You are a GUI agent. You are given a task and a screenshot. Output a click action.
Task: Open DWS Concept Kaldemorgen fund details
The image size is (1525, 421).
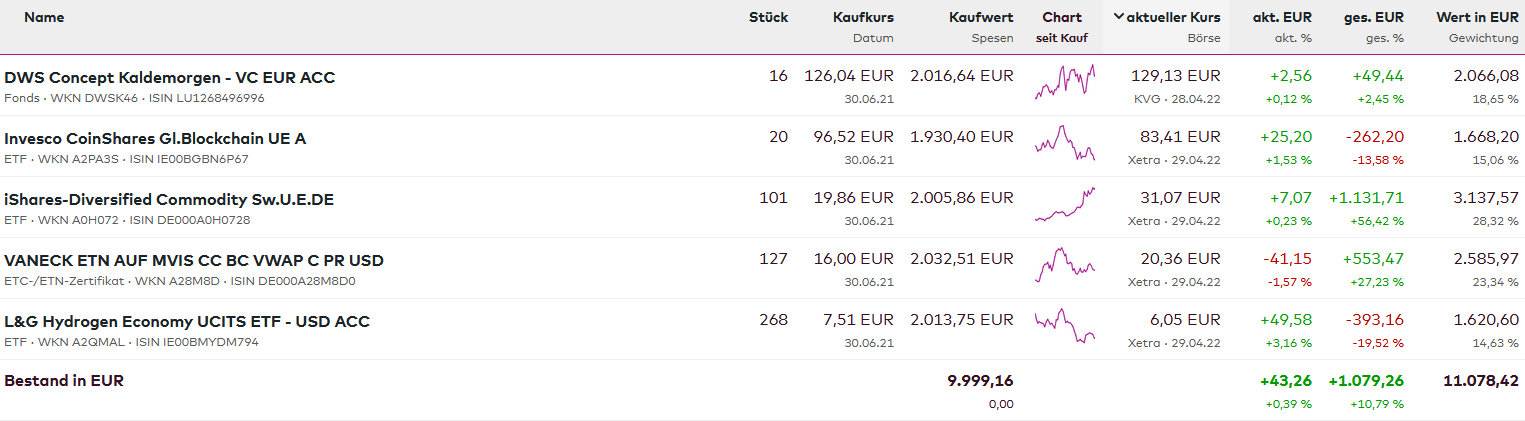170,77
